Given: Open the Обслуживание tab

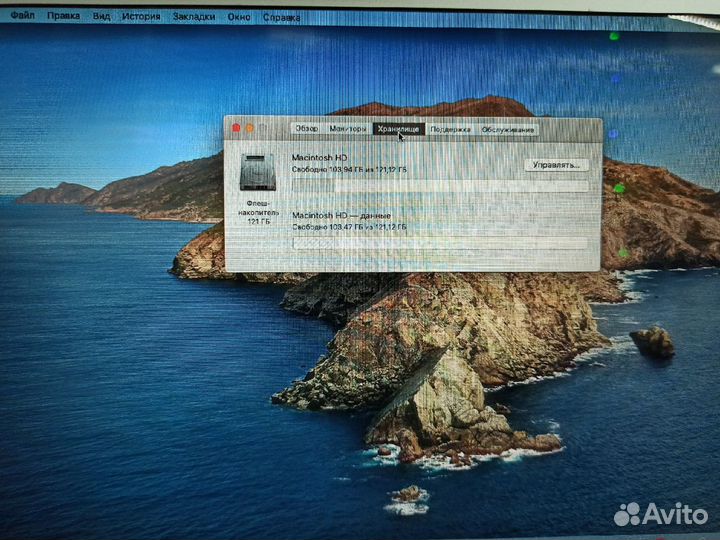Looking at the screenshot, I should (x=508, y=129).
